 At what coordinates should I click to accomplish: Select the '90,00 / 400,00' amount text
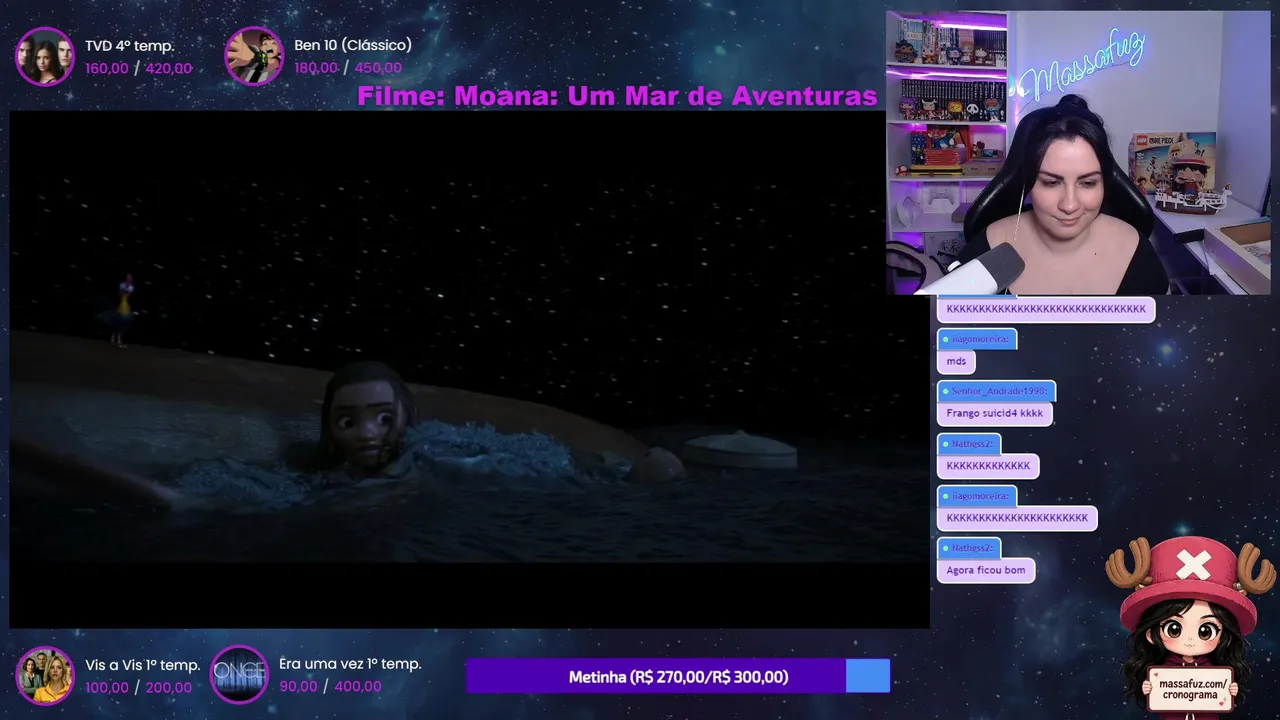click(x=330, y=686)
